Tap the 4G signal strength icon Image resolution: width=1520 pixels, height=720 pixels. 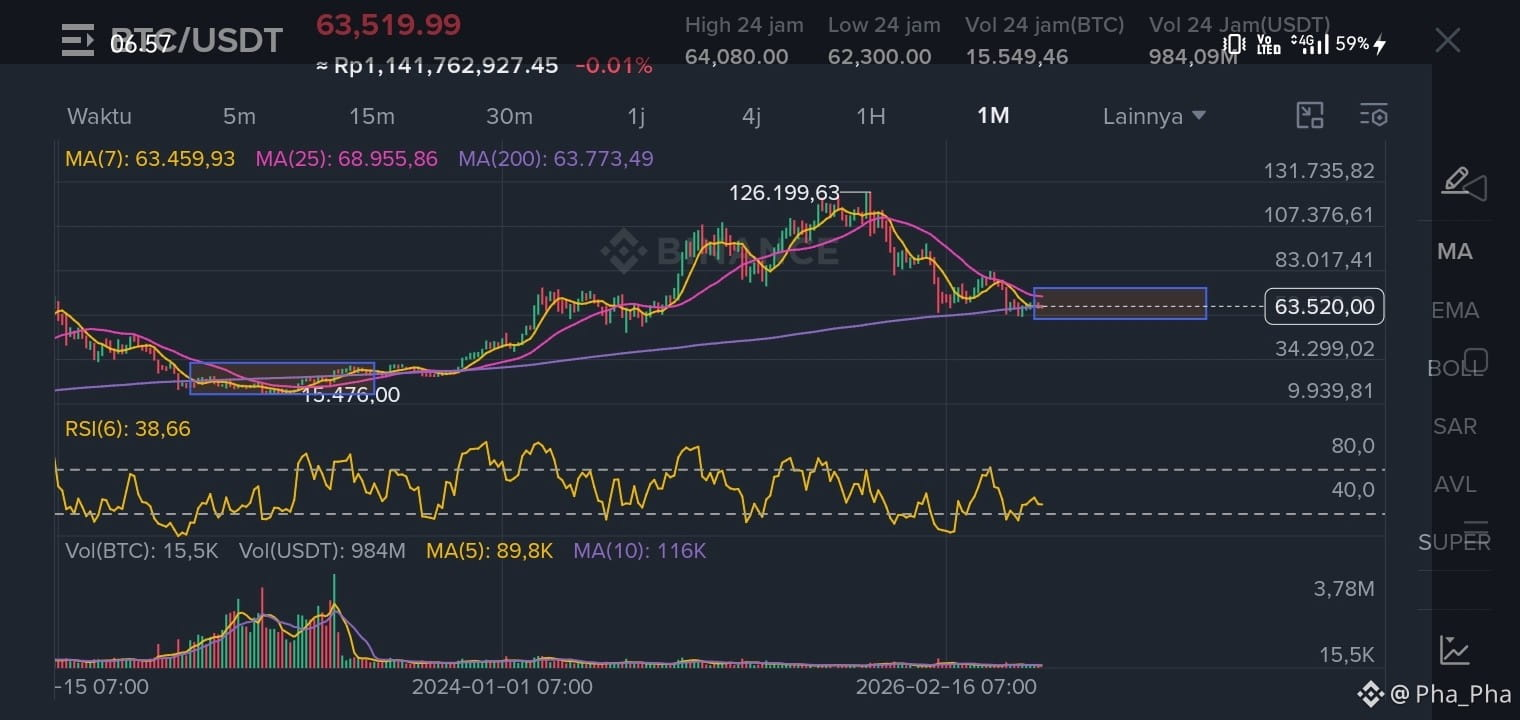(1309, 43)
